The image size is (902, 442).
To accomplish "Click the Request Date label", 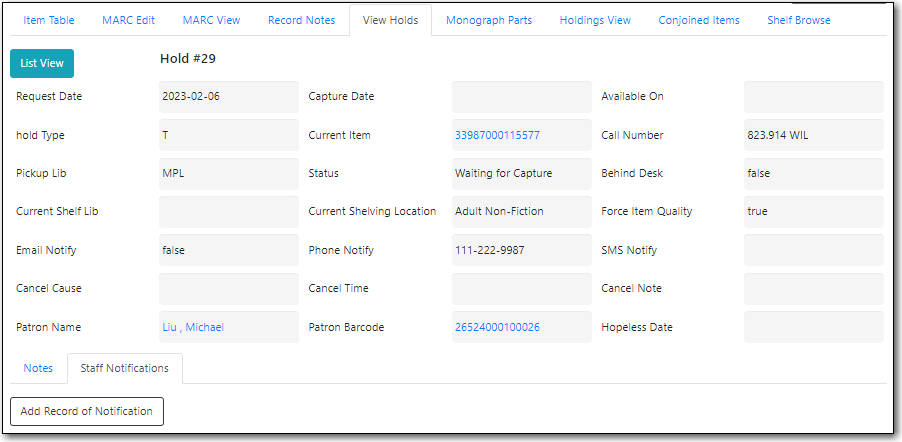I will pos(49,97).
